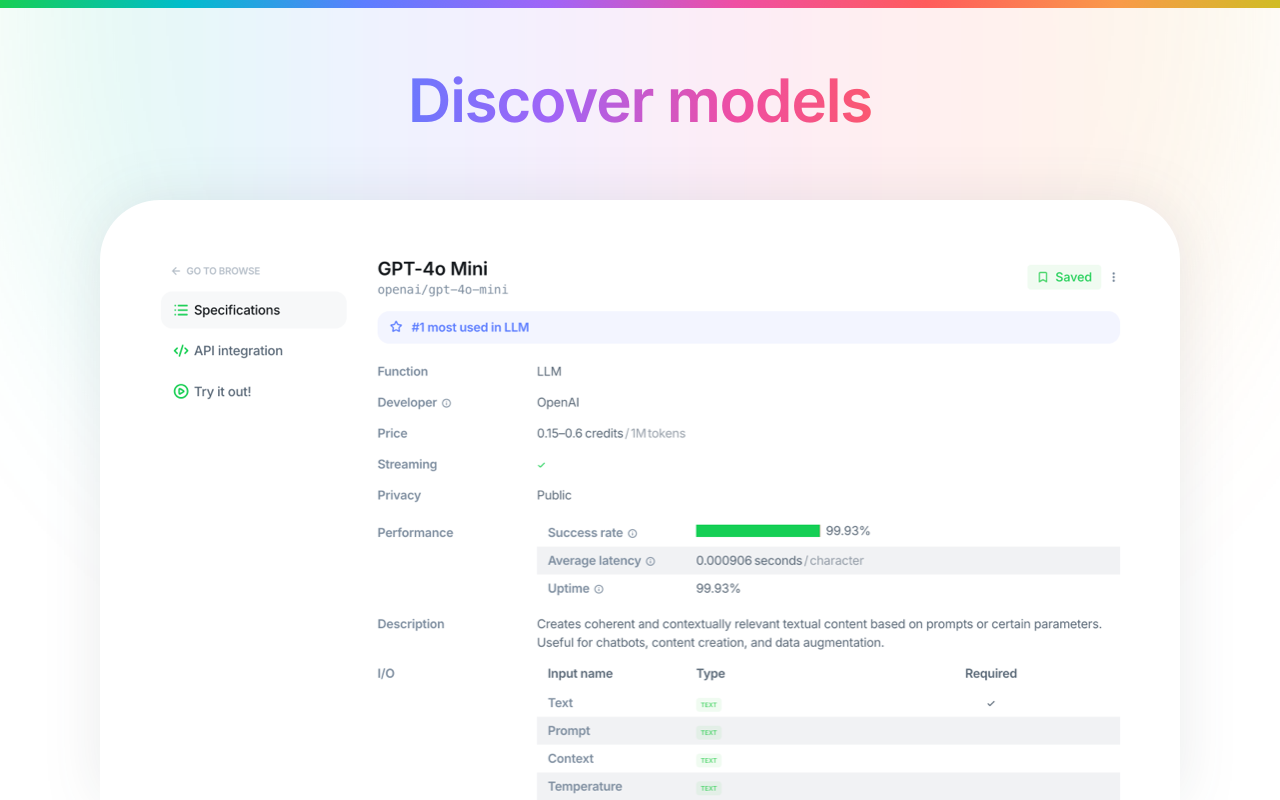Click the Text input name row
Viewport: 1280px width, 800px height.
pos(828,703)
